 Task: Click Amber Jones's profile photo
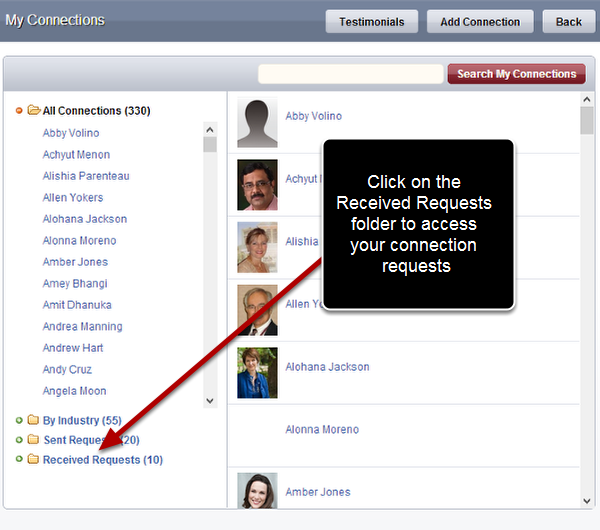coord(257,490)
